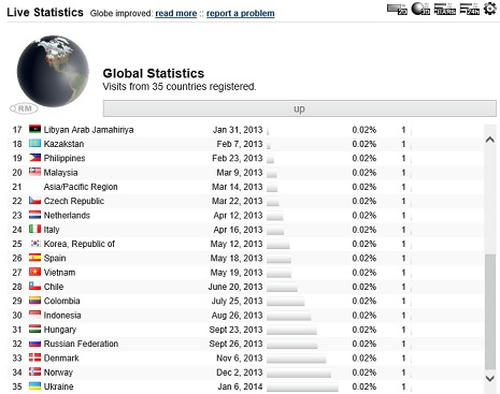Click the scrollbar down chevron
Image resolution: width=500 pixels, height=394 pixels.
point(490,378)
